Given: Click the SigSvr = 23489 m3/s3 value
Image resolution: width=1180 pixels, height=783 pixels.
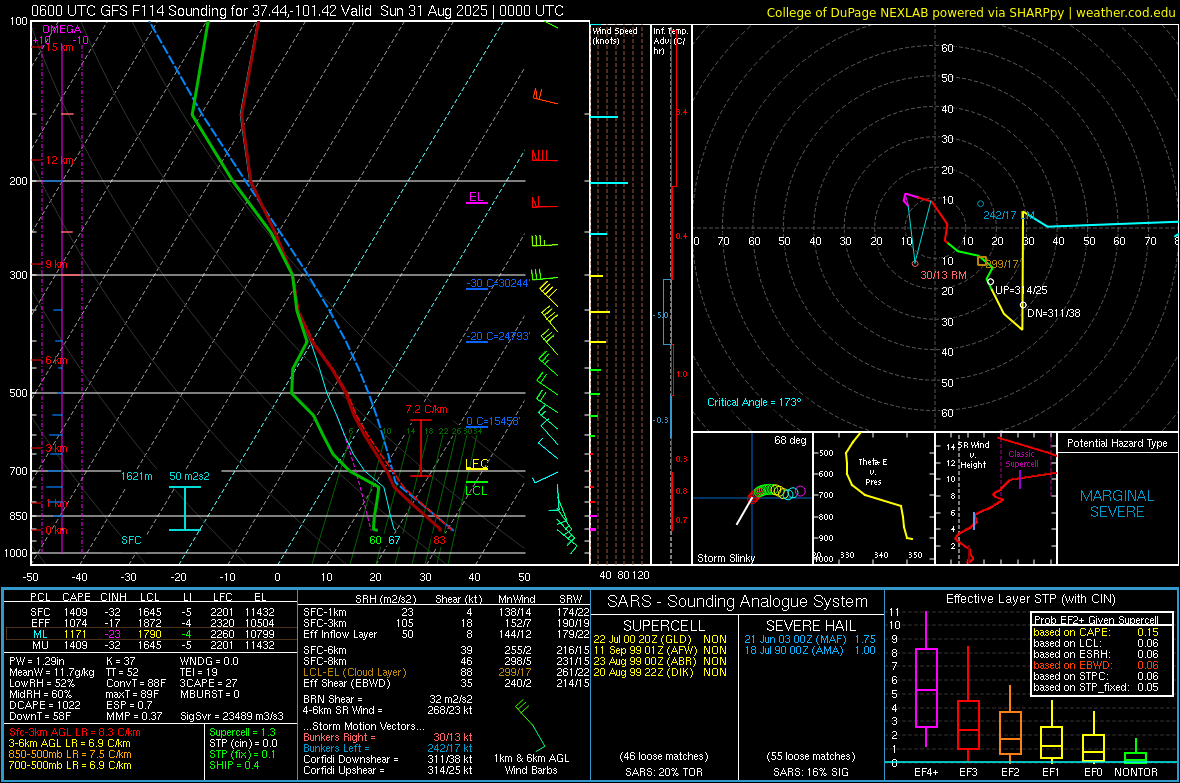Looking at the screenshot, I should [x=232, y=716].
